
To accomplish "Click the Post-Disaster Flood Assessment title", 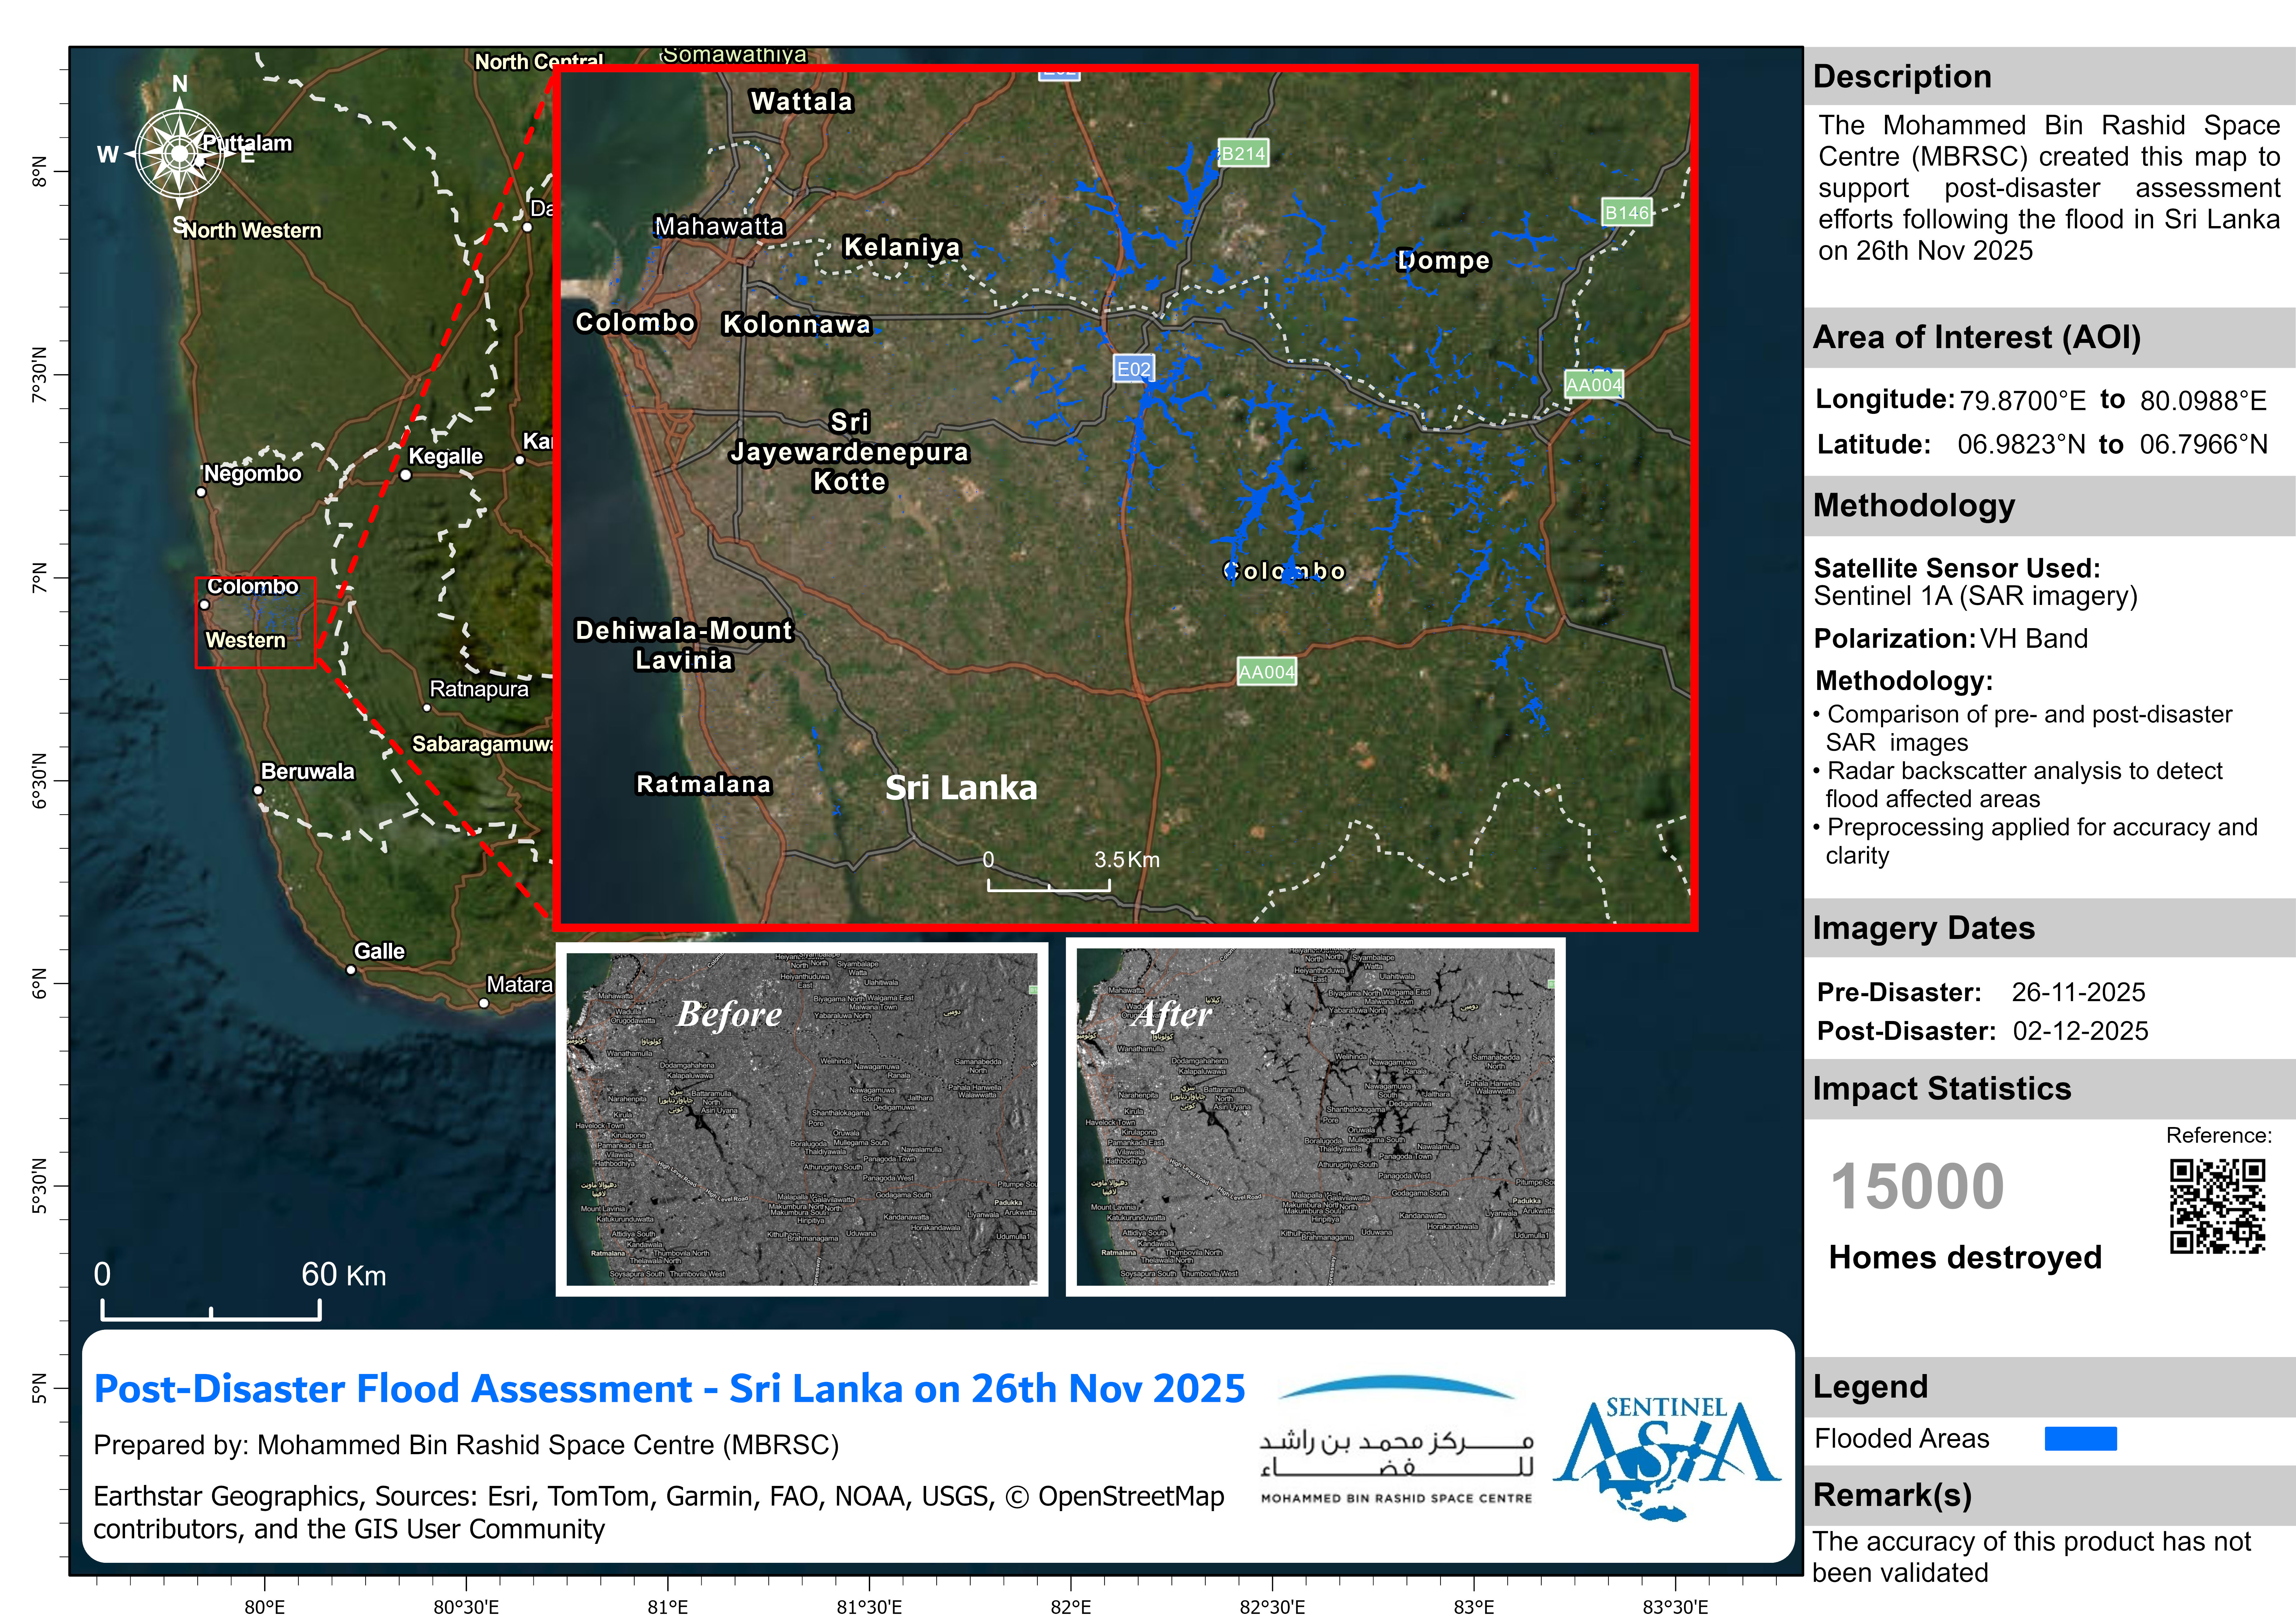I will [669, 1388].
